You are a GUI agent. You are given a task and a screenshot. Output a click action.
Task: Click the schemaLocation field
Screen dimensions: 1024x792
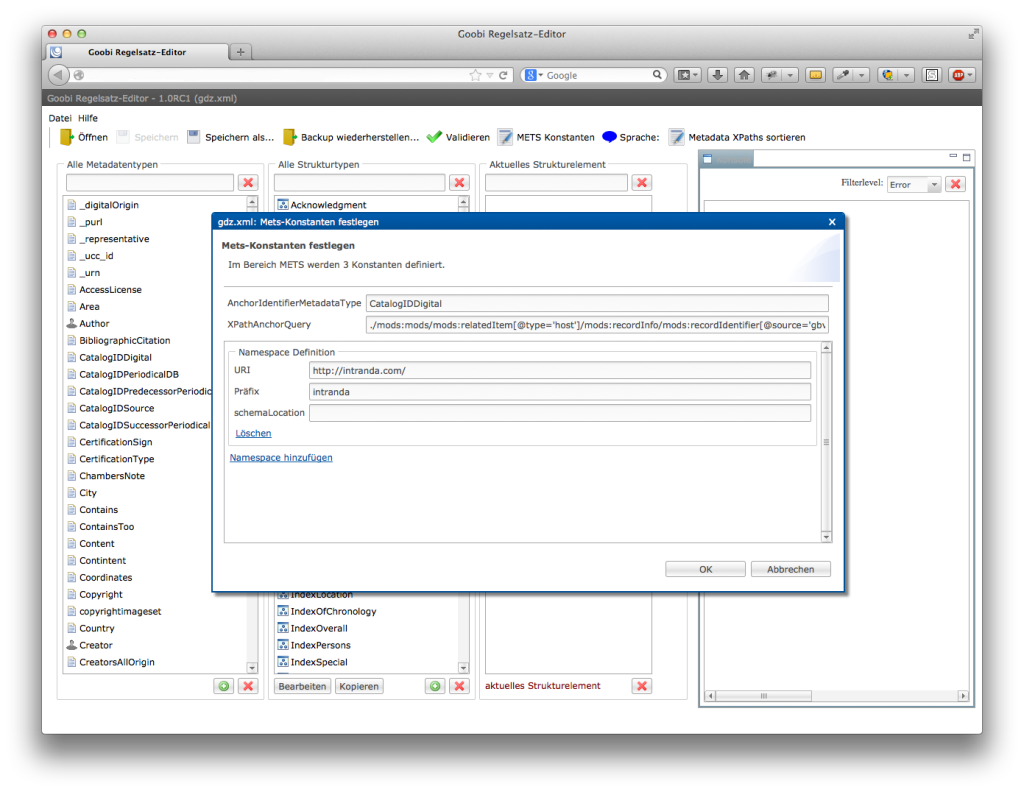pyautogui.click(x=560, y=413)
